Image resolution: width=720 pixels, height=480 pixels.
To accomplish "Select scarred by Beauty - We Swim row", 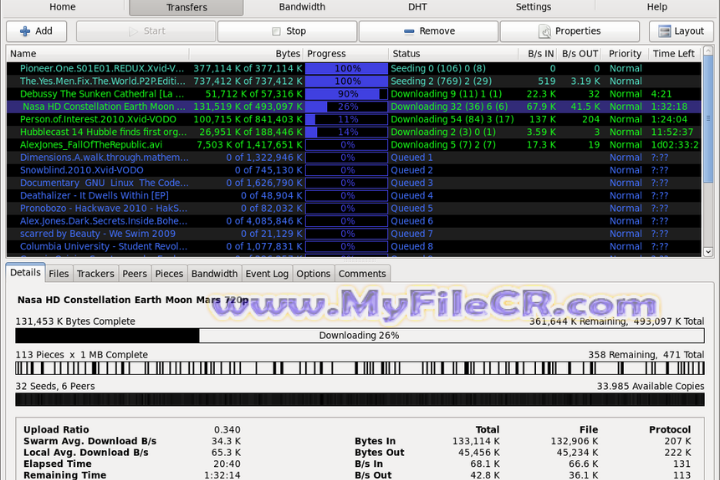I will point(354,234).
